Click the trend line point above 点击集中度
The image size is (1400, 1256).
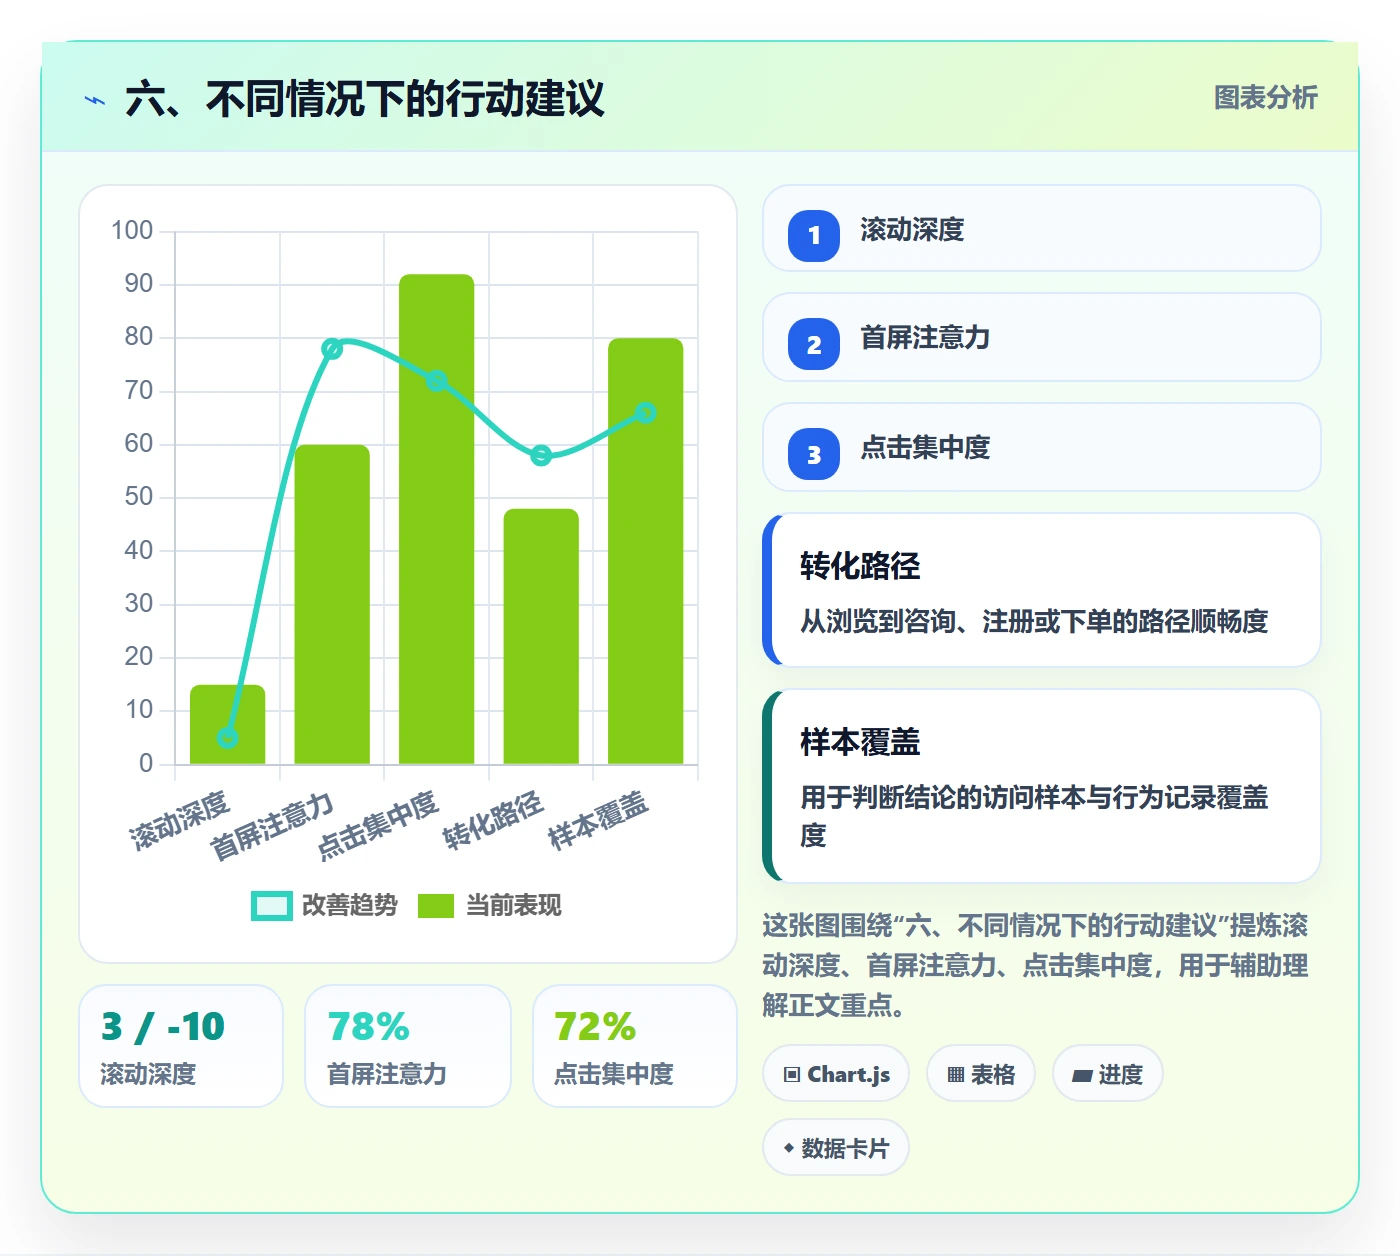click(437, 381)
